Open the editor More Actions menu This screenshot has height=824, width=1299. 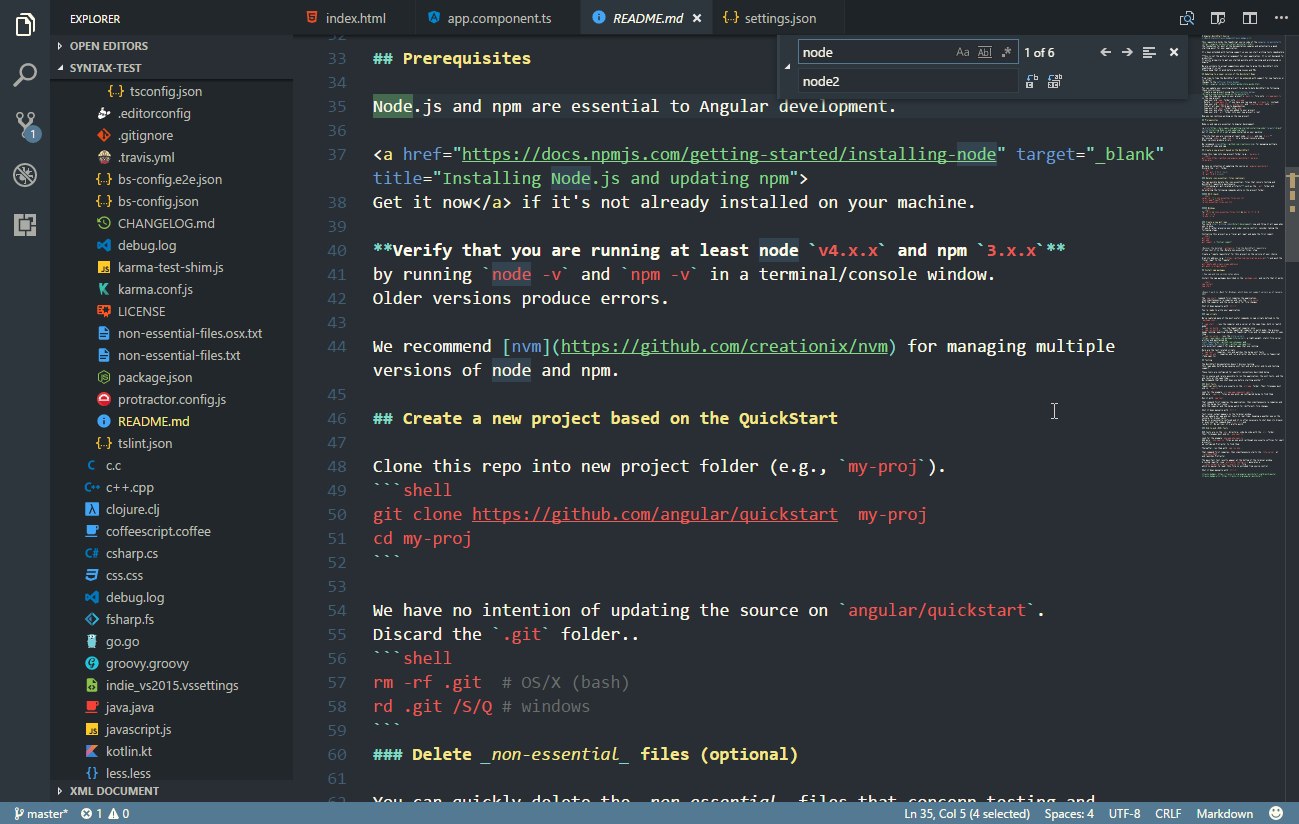point(1279,18)
